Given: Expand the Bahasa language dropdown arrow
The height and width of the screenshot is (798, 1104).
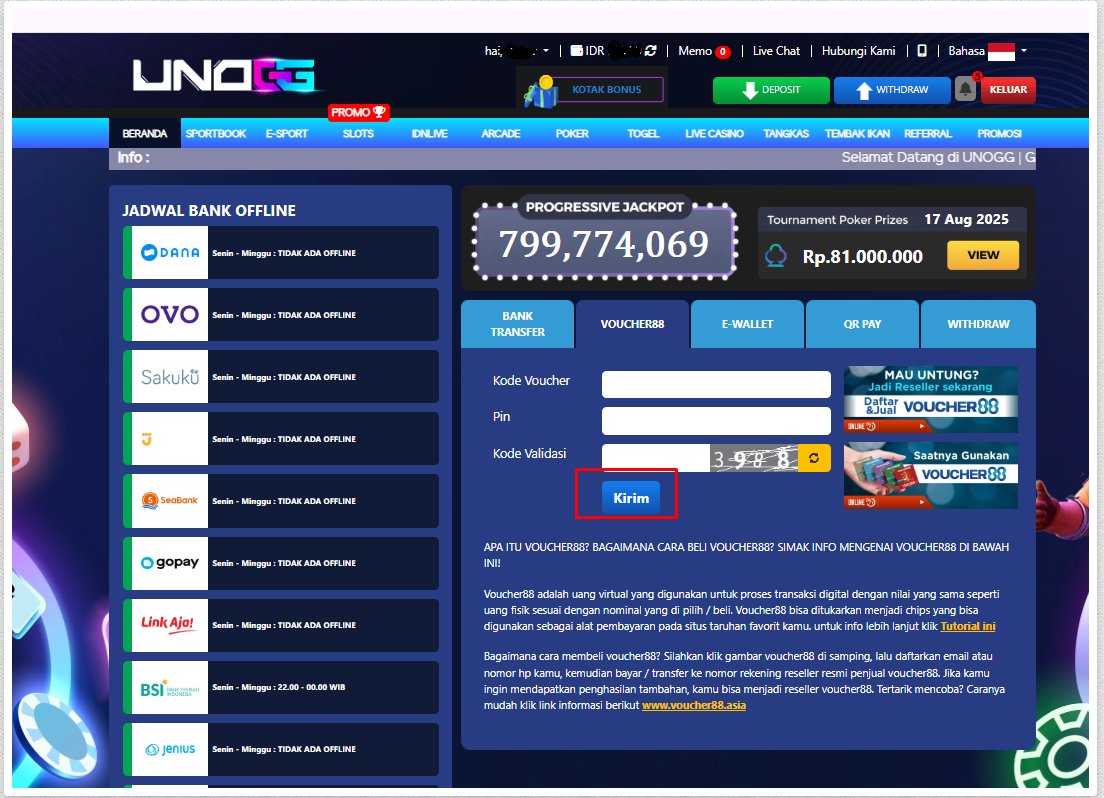Looking at the screenshot, I should pos(1024,51).
